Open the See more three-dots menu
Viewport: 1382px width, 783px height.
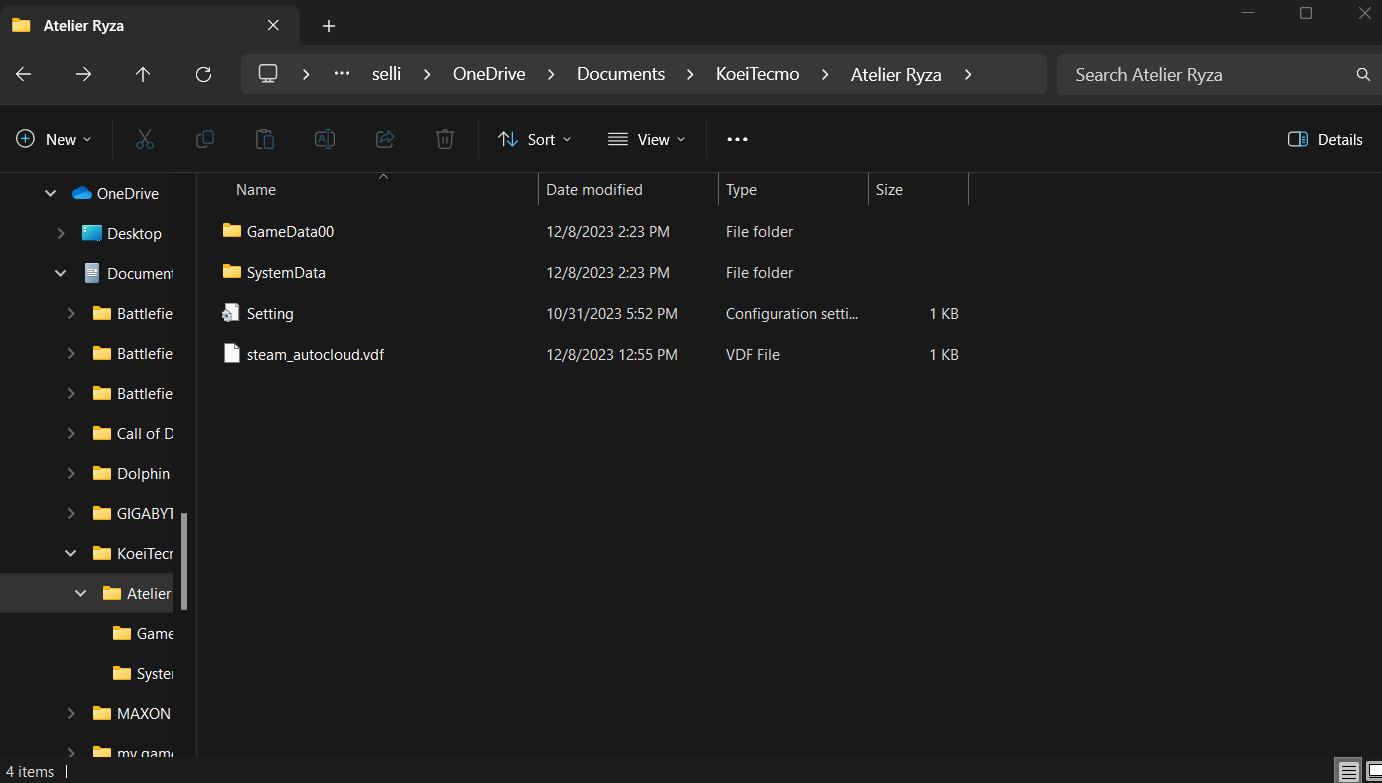click(x=737, y=139)
